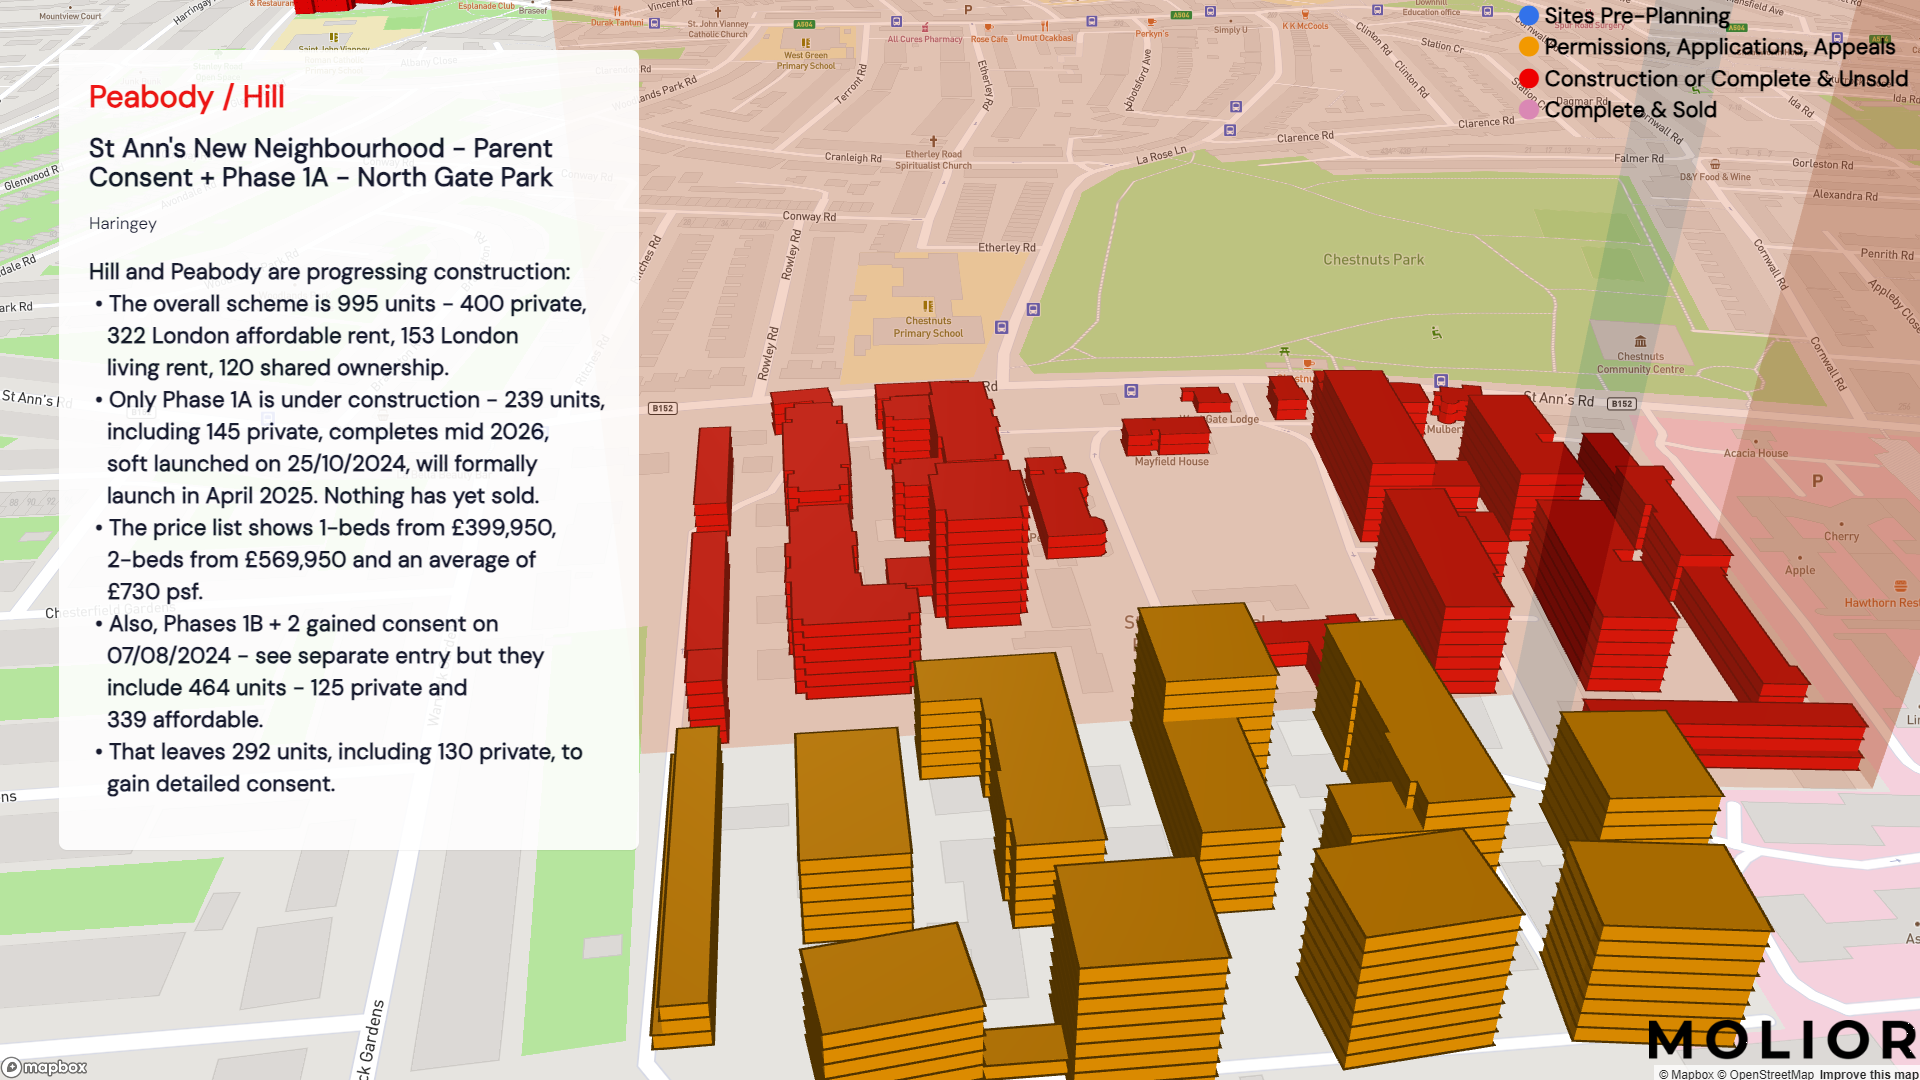The height and width of the screenshot is (1080, 1920).
Task: Click the Haringey borough label
Action: click(x=123, y=223)
